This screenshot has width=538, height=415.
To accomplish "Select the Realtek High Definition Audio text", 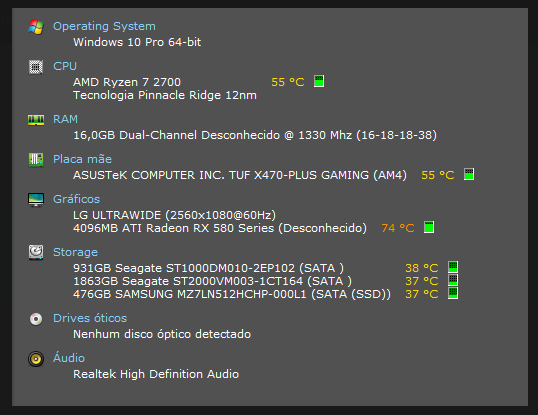I will pos(156,374).
